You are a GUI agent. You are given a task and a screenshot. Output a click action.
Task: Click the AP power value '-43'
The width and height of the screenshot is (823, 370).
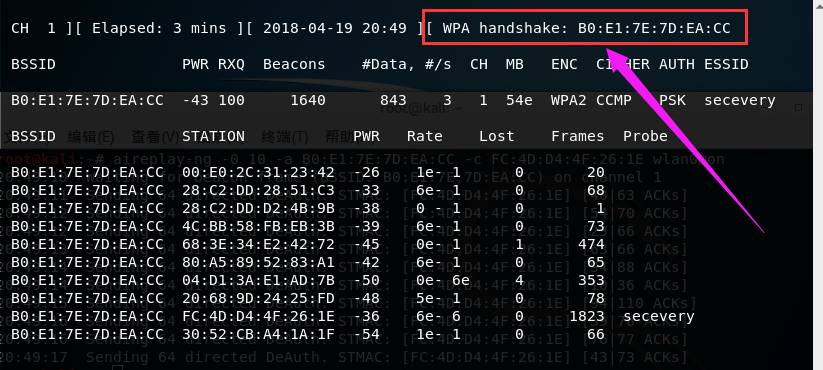195,100
